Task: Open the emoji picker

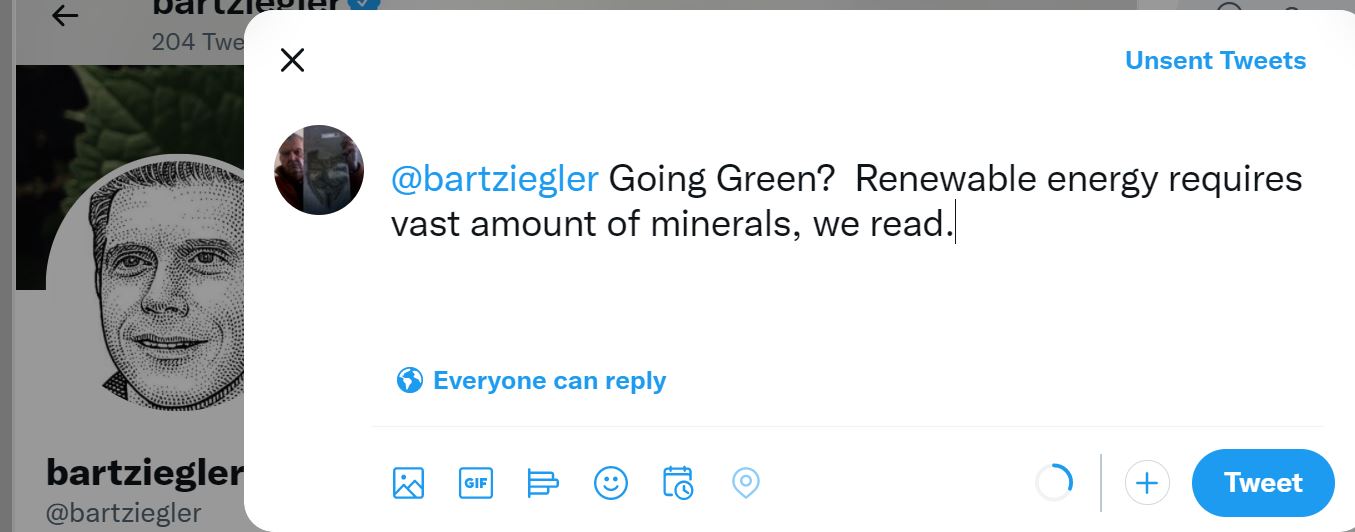Action: click(x=610, y=483)
